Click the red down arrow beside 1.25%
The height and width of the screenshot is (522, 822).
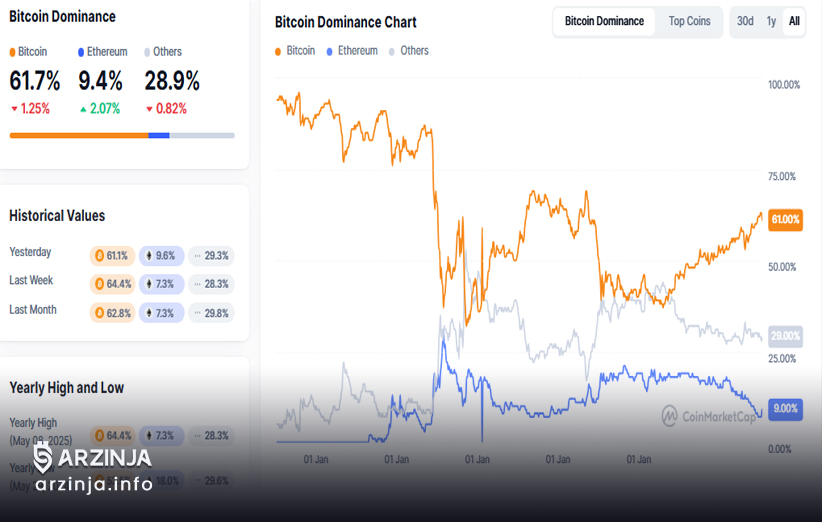pyautogui.click(x=14, y=109)
